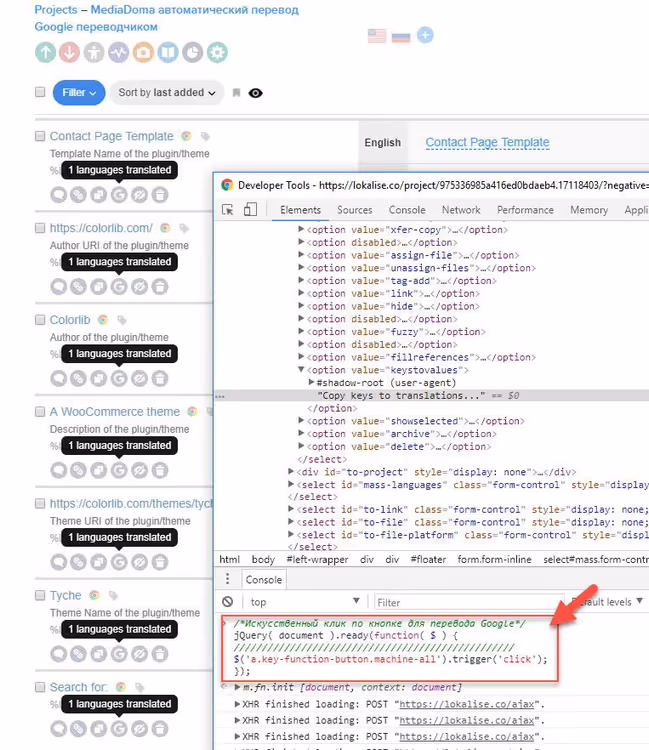Open the blue glossary book icon

(168, 52)
